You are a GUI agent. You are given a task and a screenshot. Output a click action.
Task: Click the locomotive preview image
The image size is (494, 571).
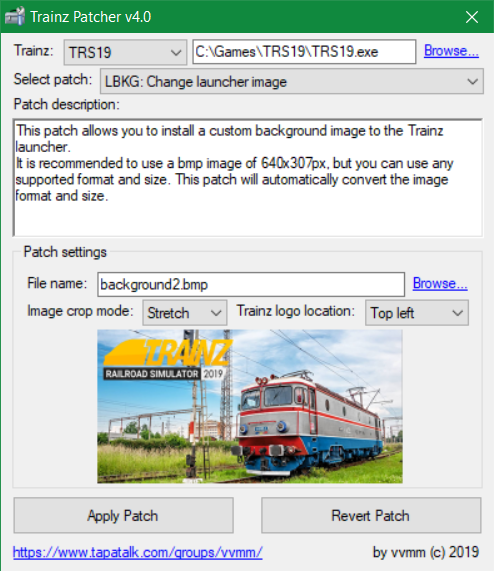[250, 406]
